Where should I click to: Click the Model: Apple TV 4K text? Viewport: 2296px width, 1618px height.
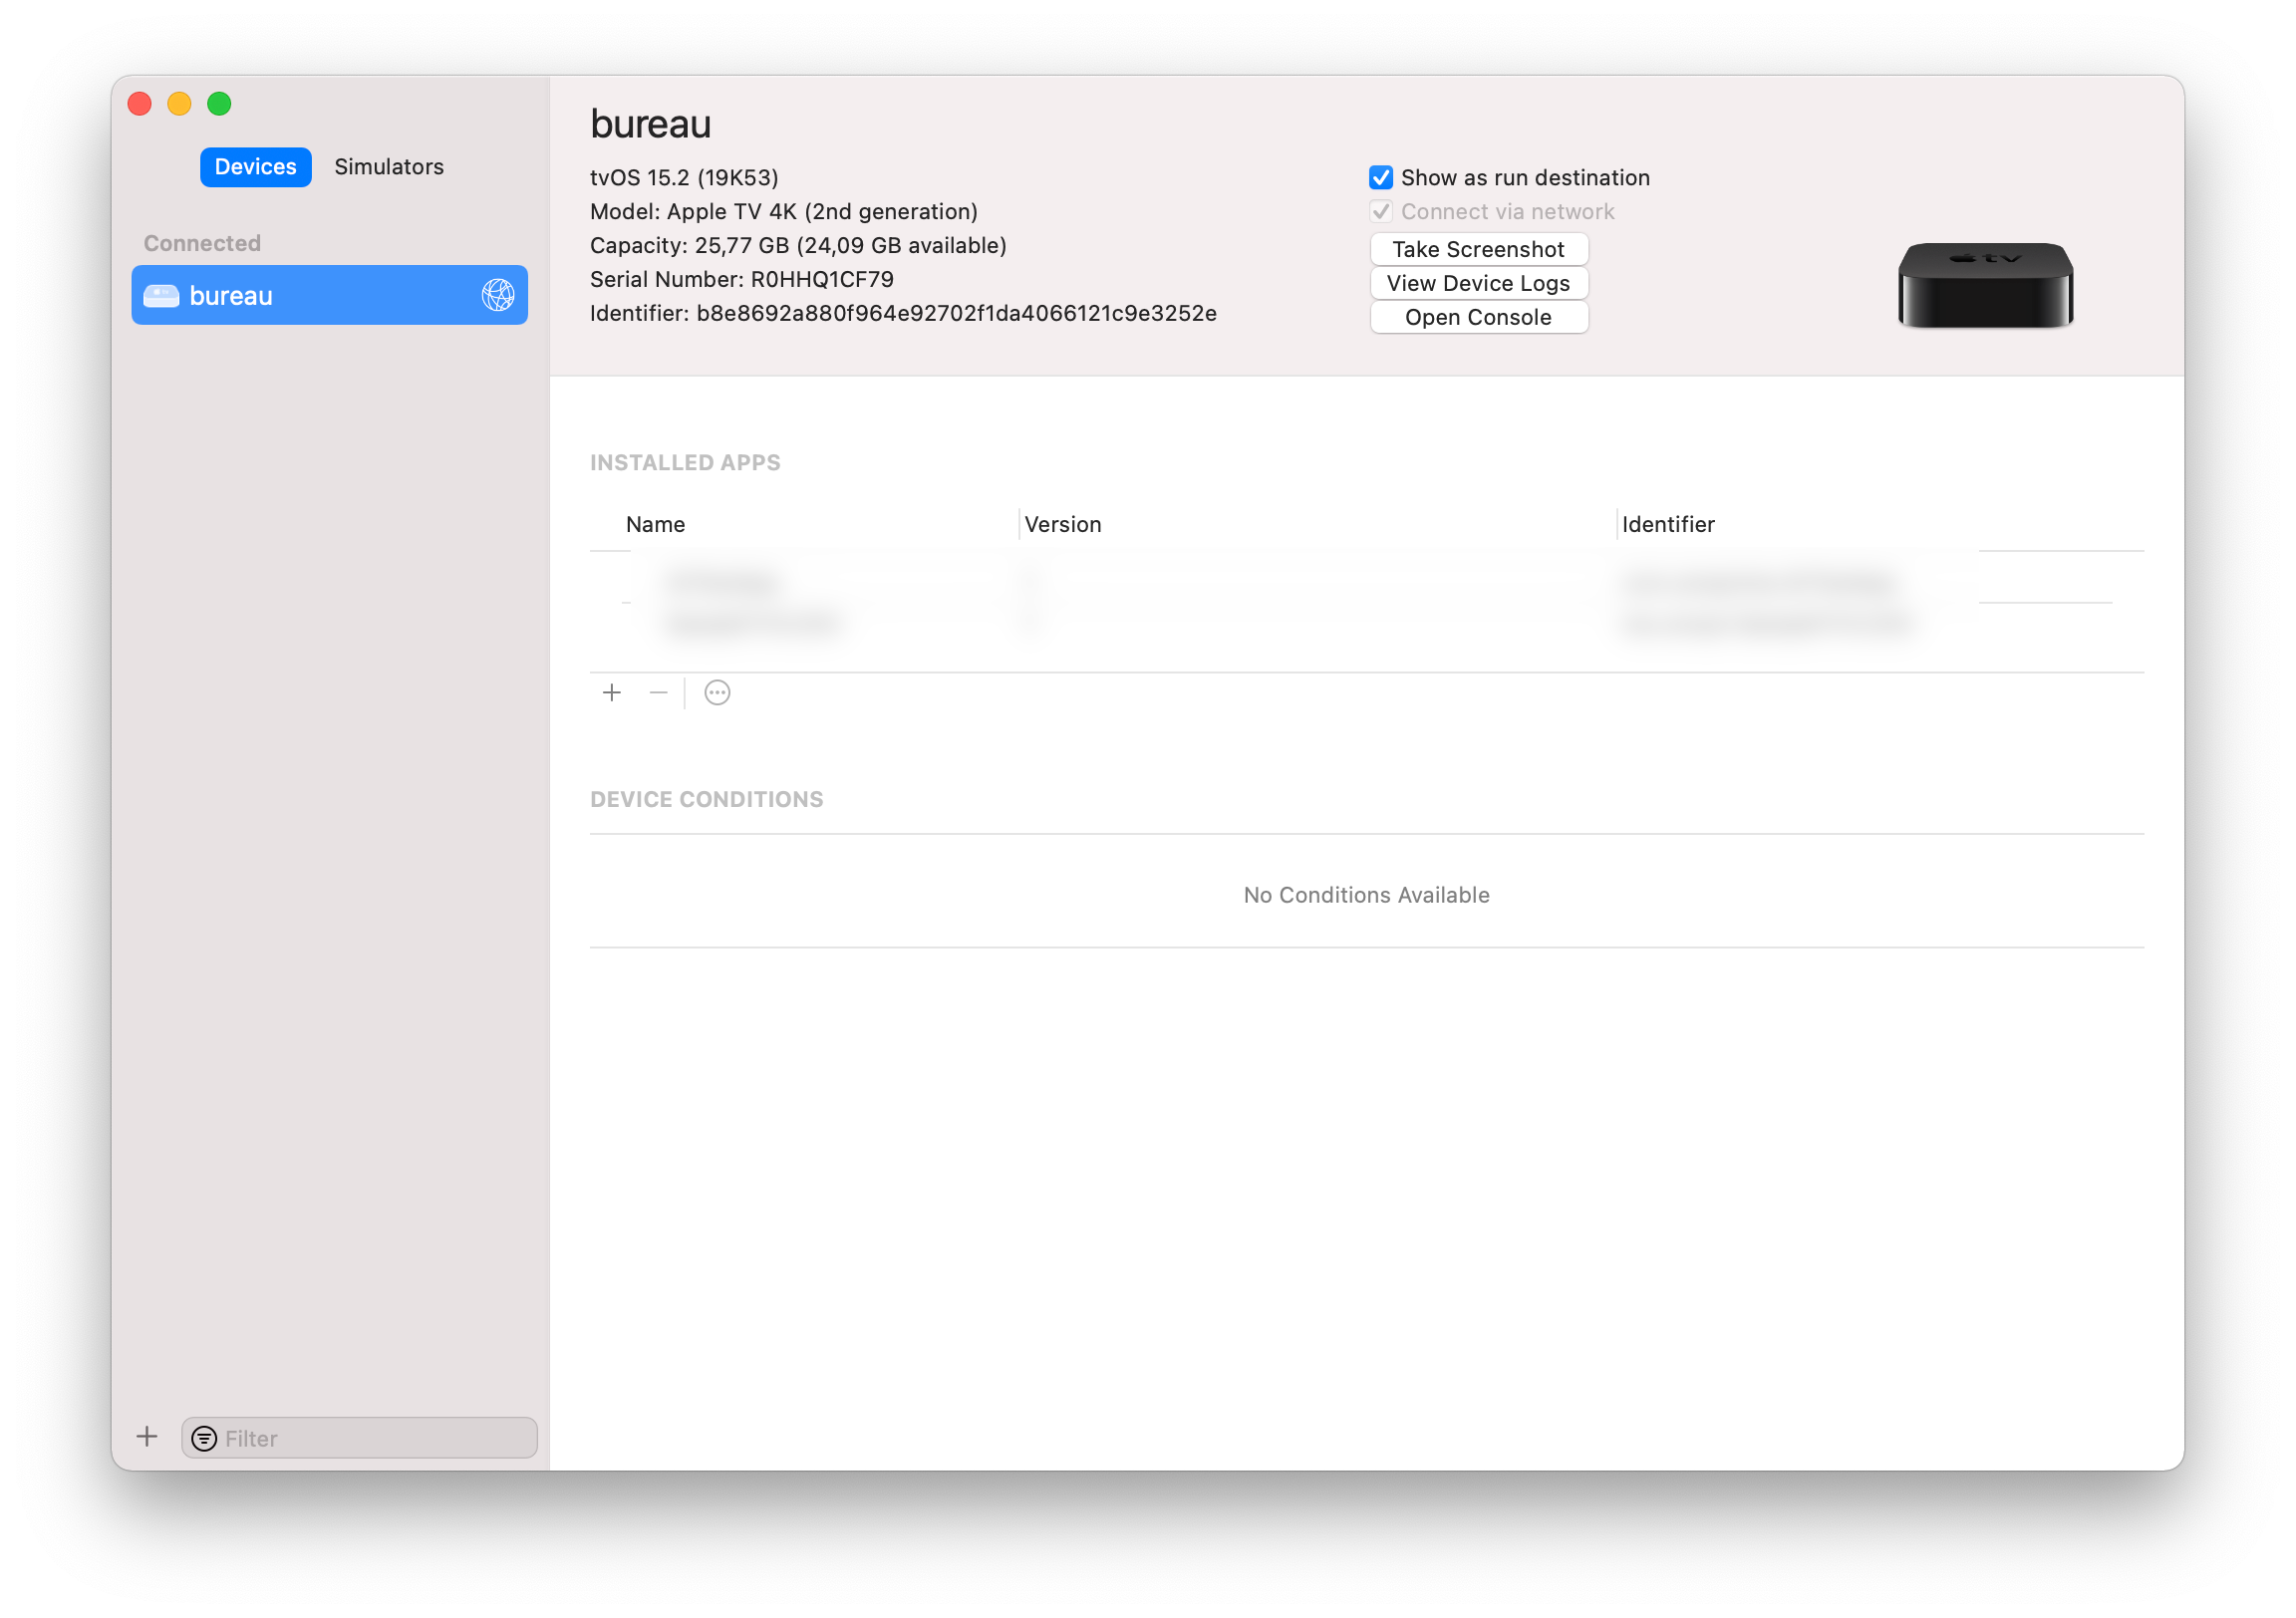click(x=784, y=211)
